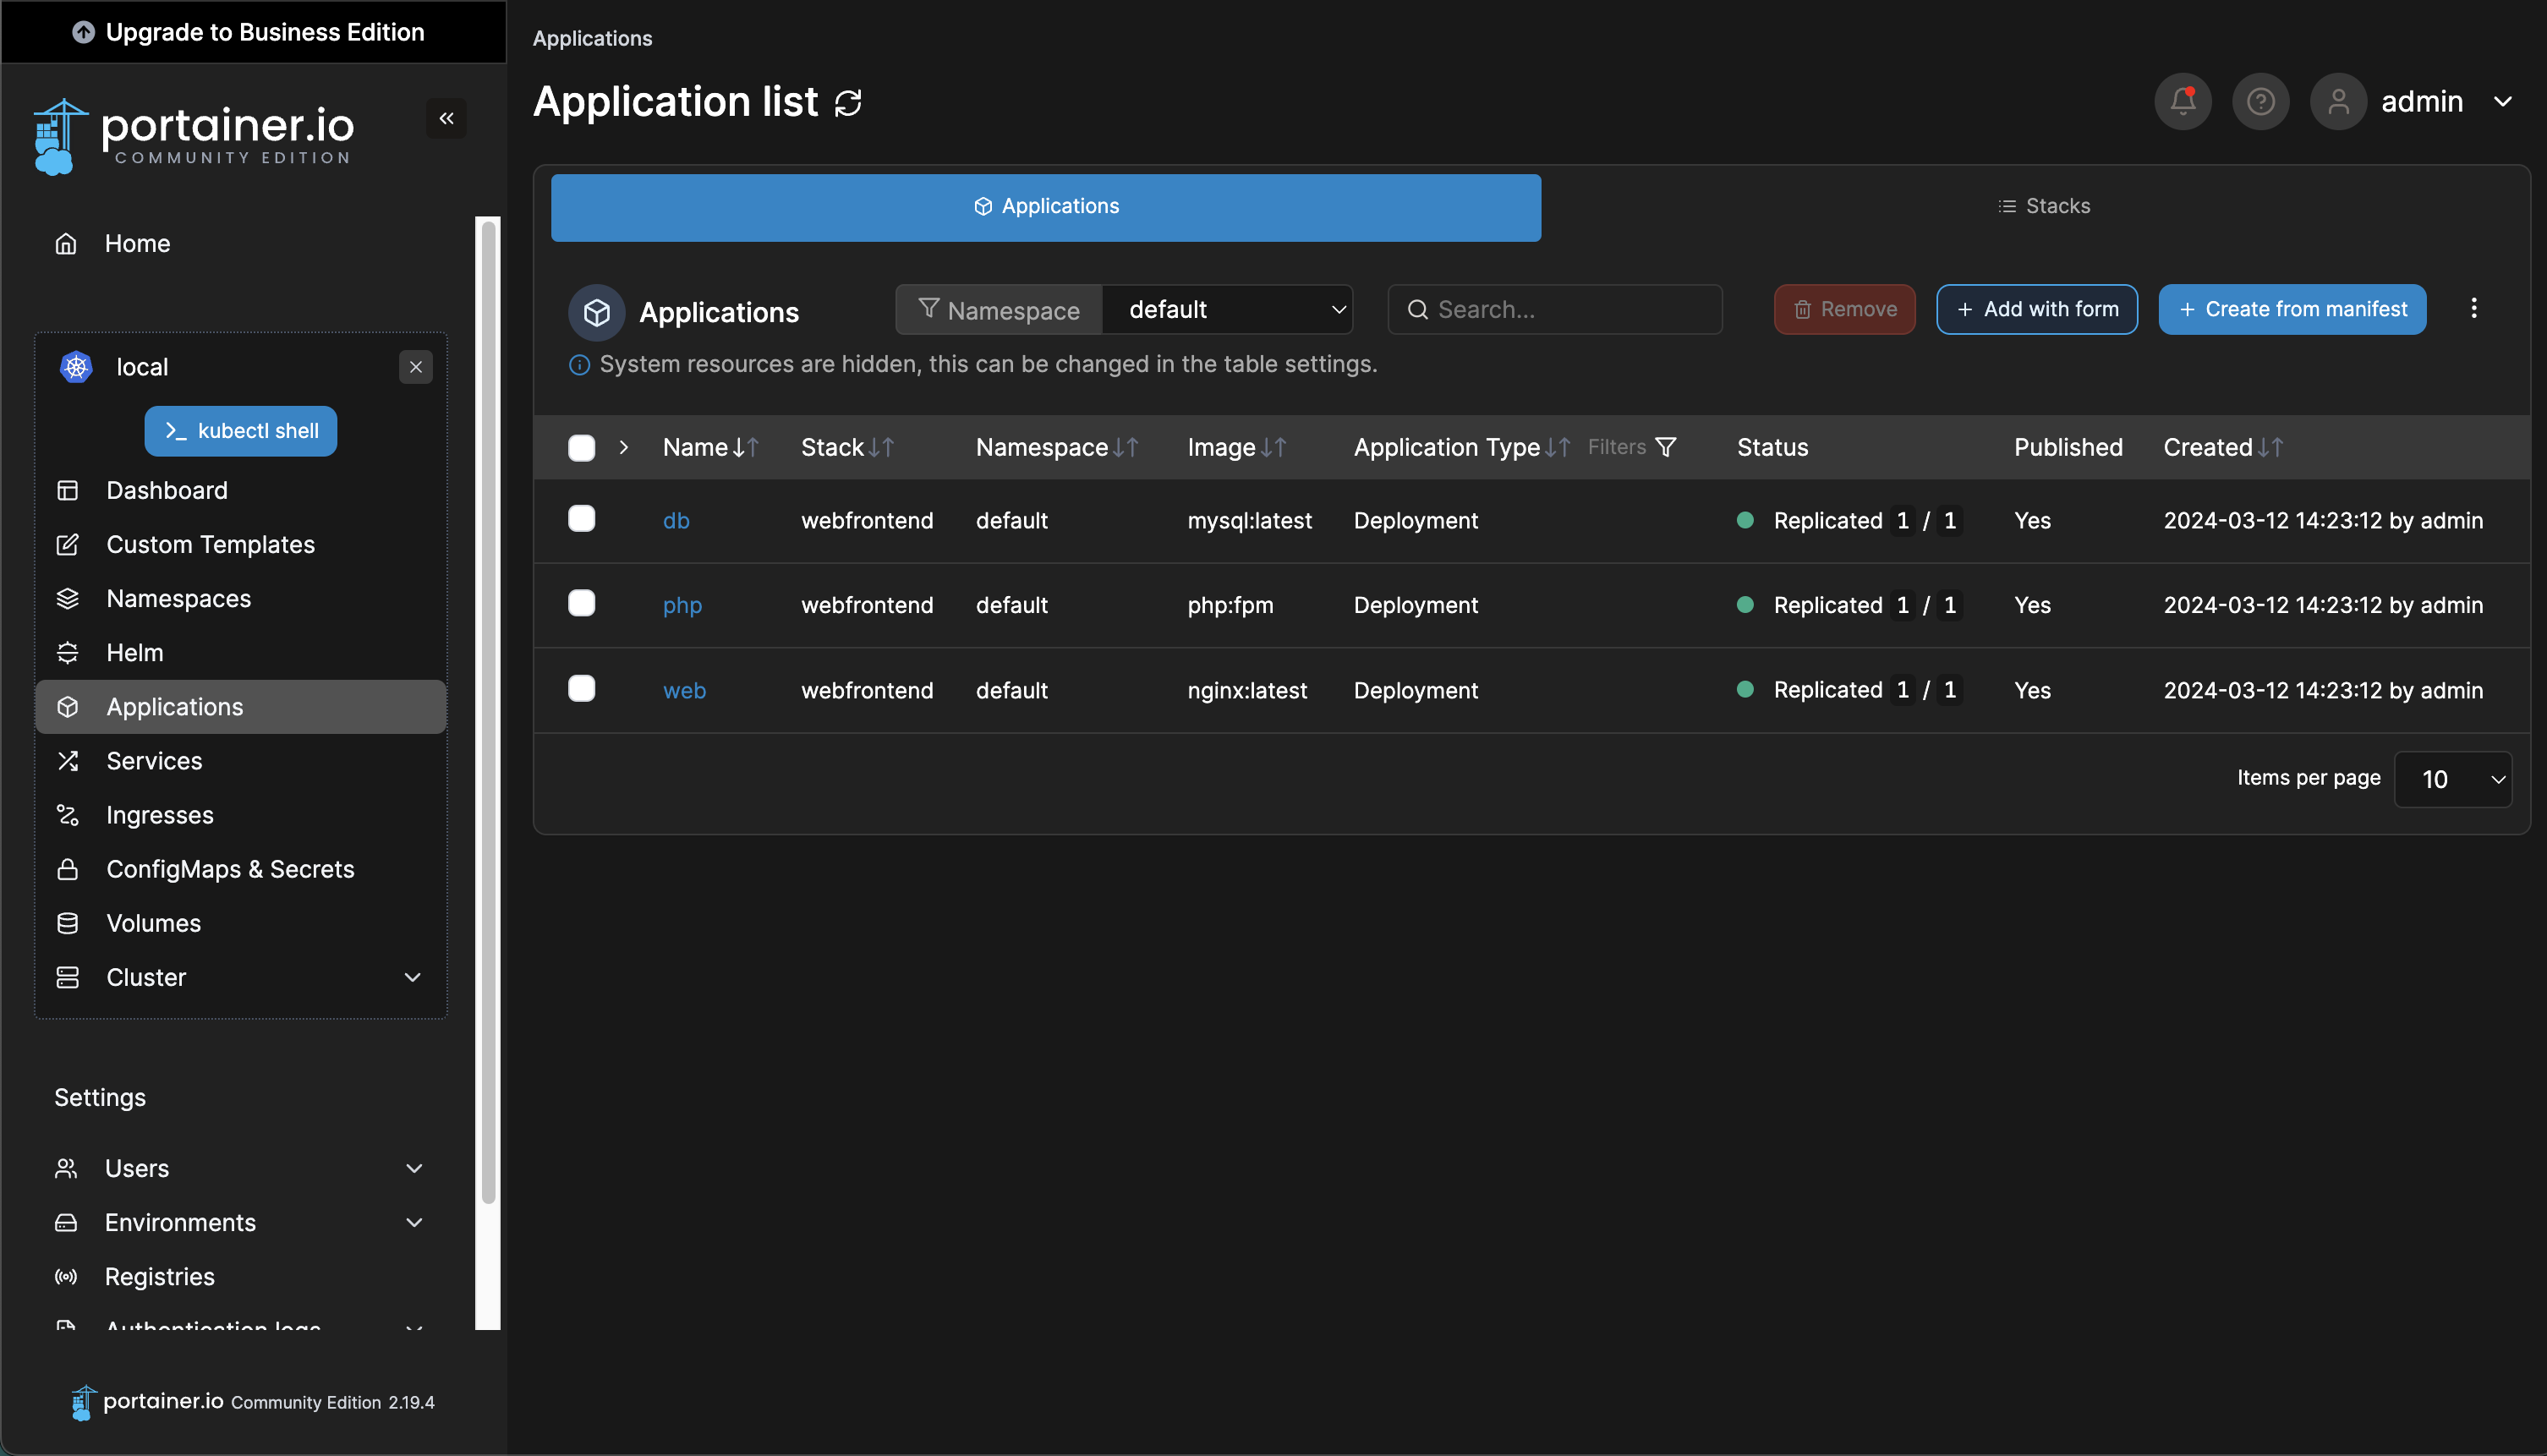Open the php application link
This screenshot has height=1456, width=2547.
[682, 606]
